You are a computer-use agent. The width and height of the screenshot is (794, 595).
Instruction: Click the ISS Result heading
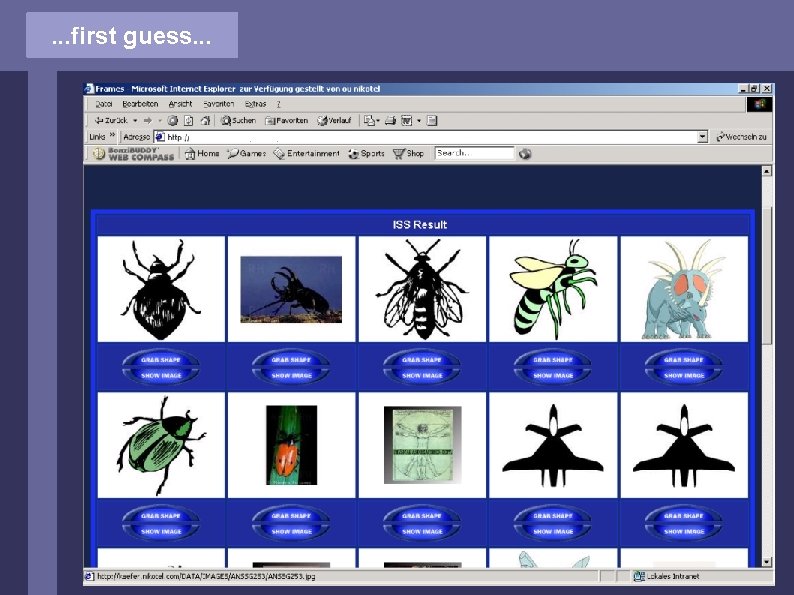[x=420, y=225]
